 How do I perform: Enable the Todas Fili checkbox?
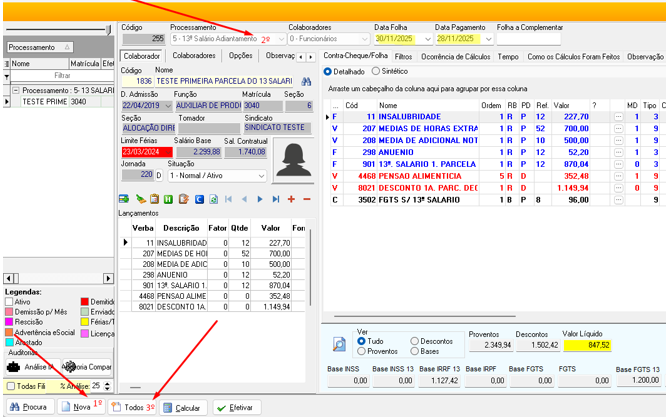pos(12,385)
